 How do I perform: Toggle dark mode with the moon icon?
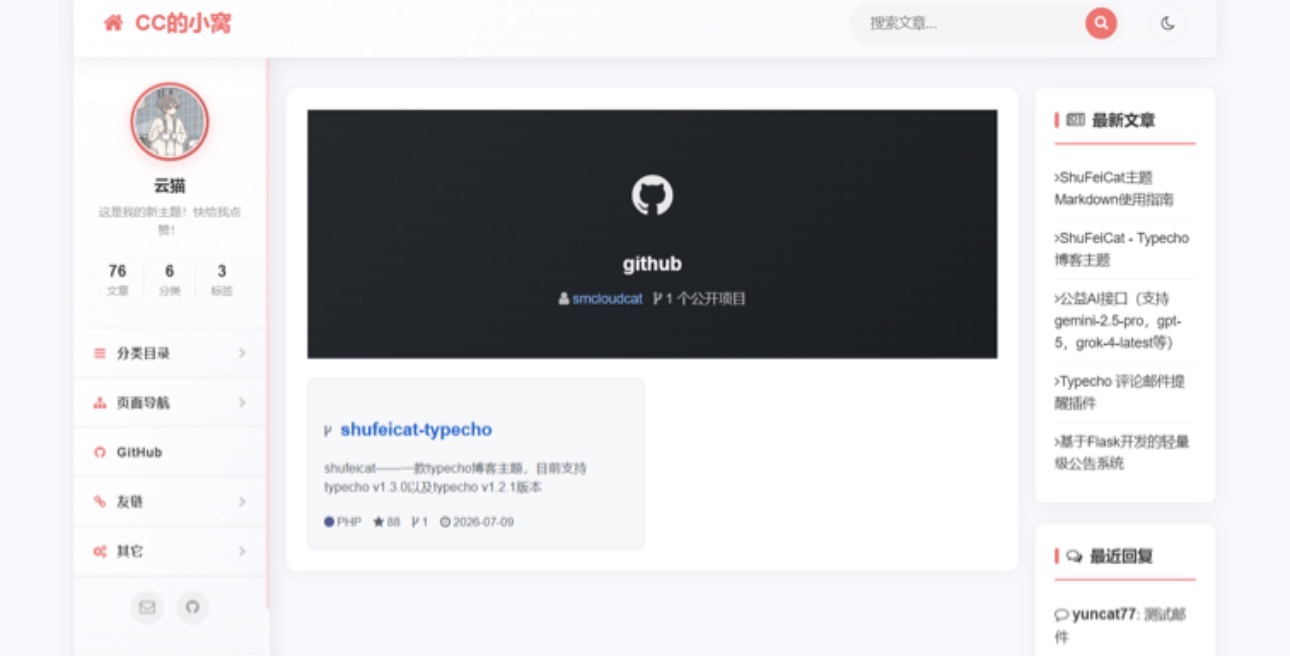1168,23
